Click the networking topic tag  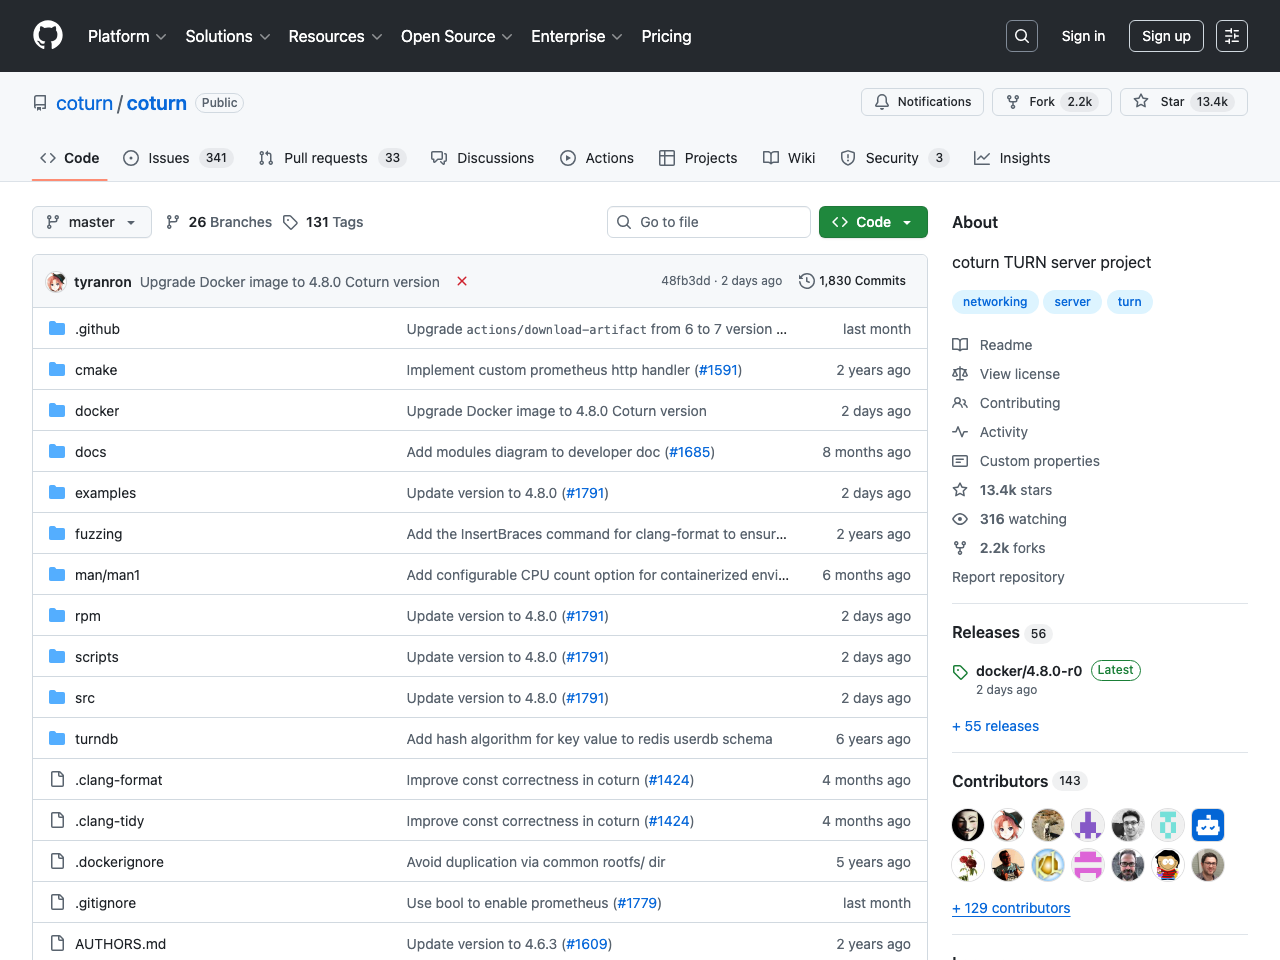995,301
